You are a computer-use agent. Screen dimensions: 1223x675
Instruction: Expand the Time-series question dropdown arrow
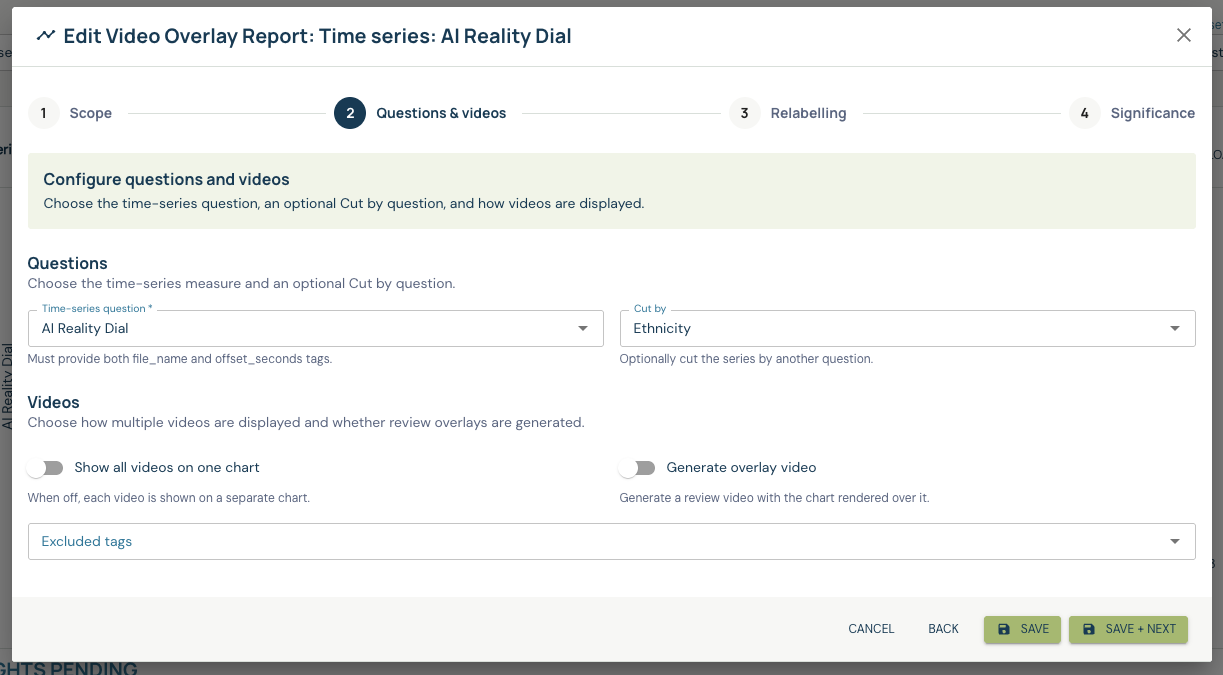pyautogui.click(x=583, y=329)
